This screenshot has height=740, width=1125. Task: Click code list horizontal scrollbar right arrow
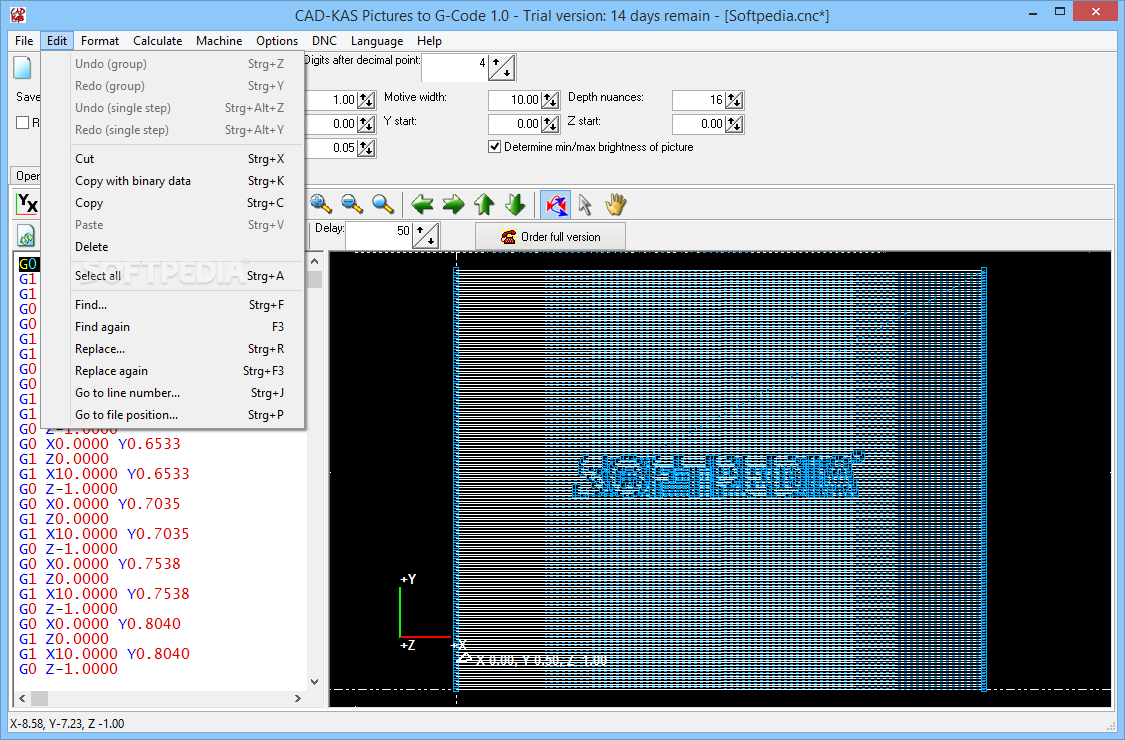[x=298, y=698]
